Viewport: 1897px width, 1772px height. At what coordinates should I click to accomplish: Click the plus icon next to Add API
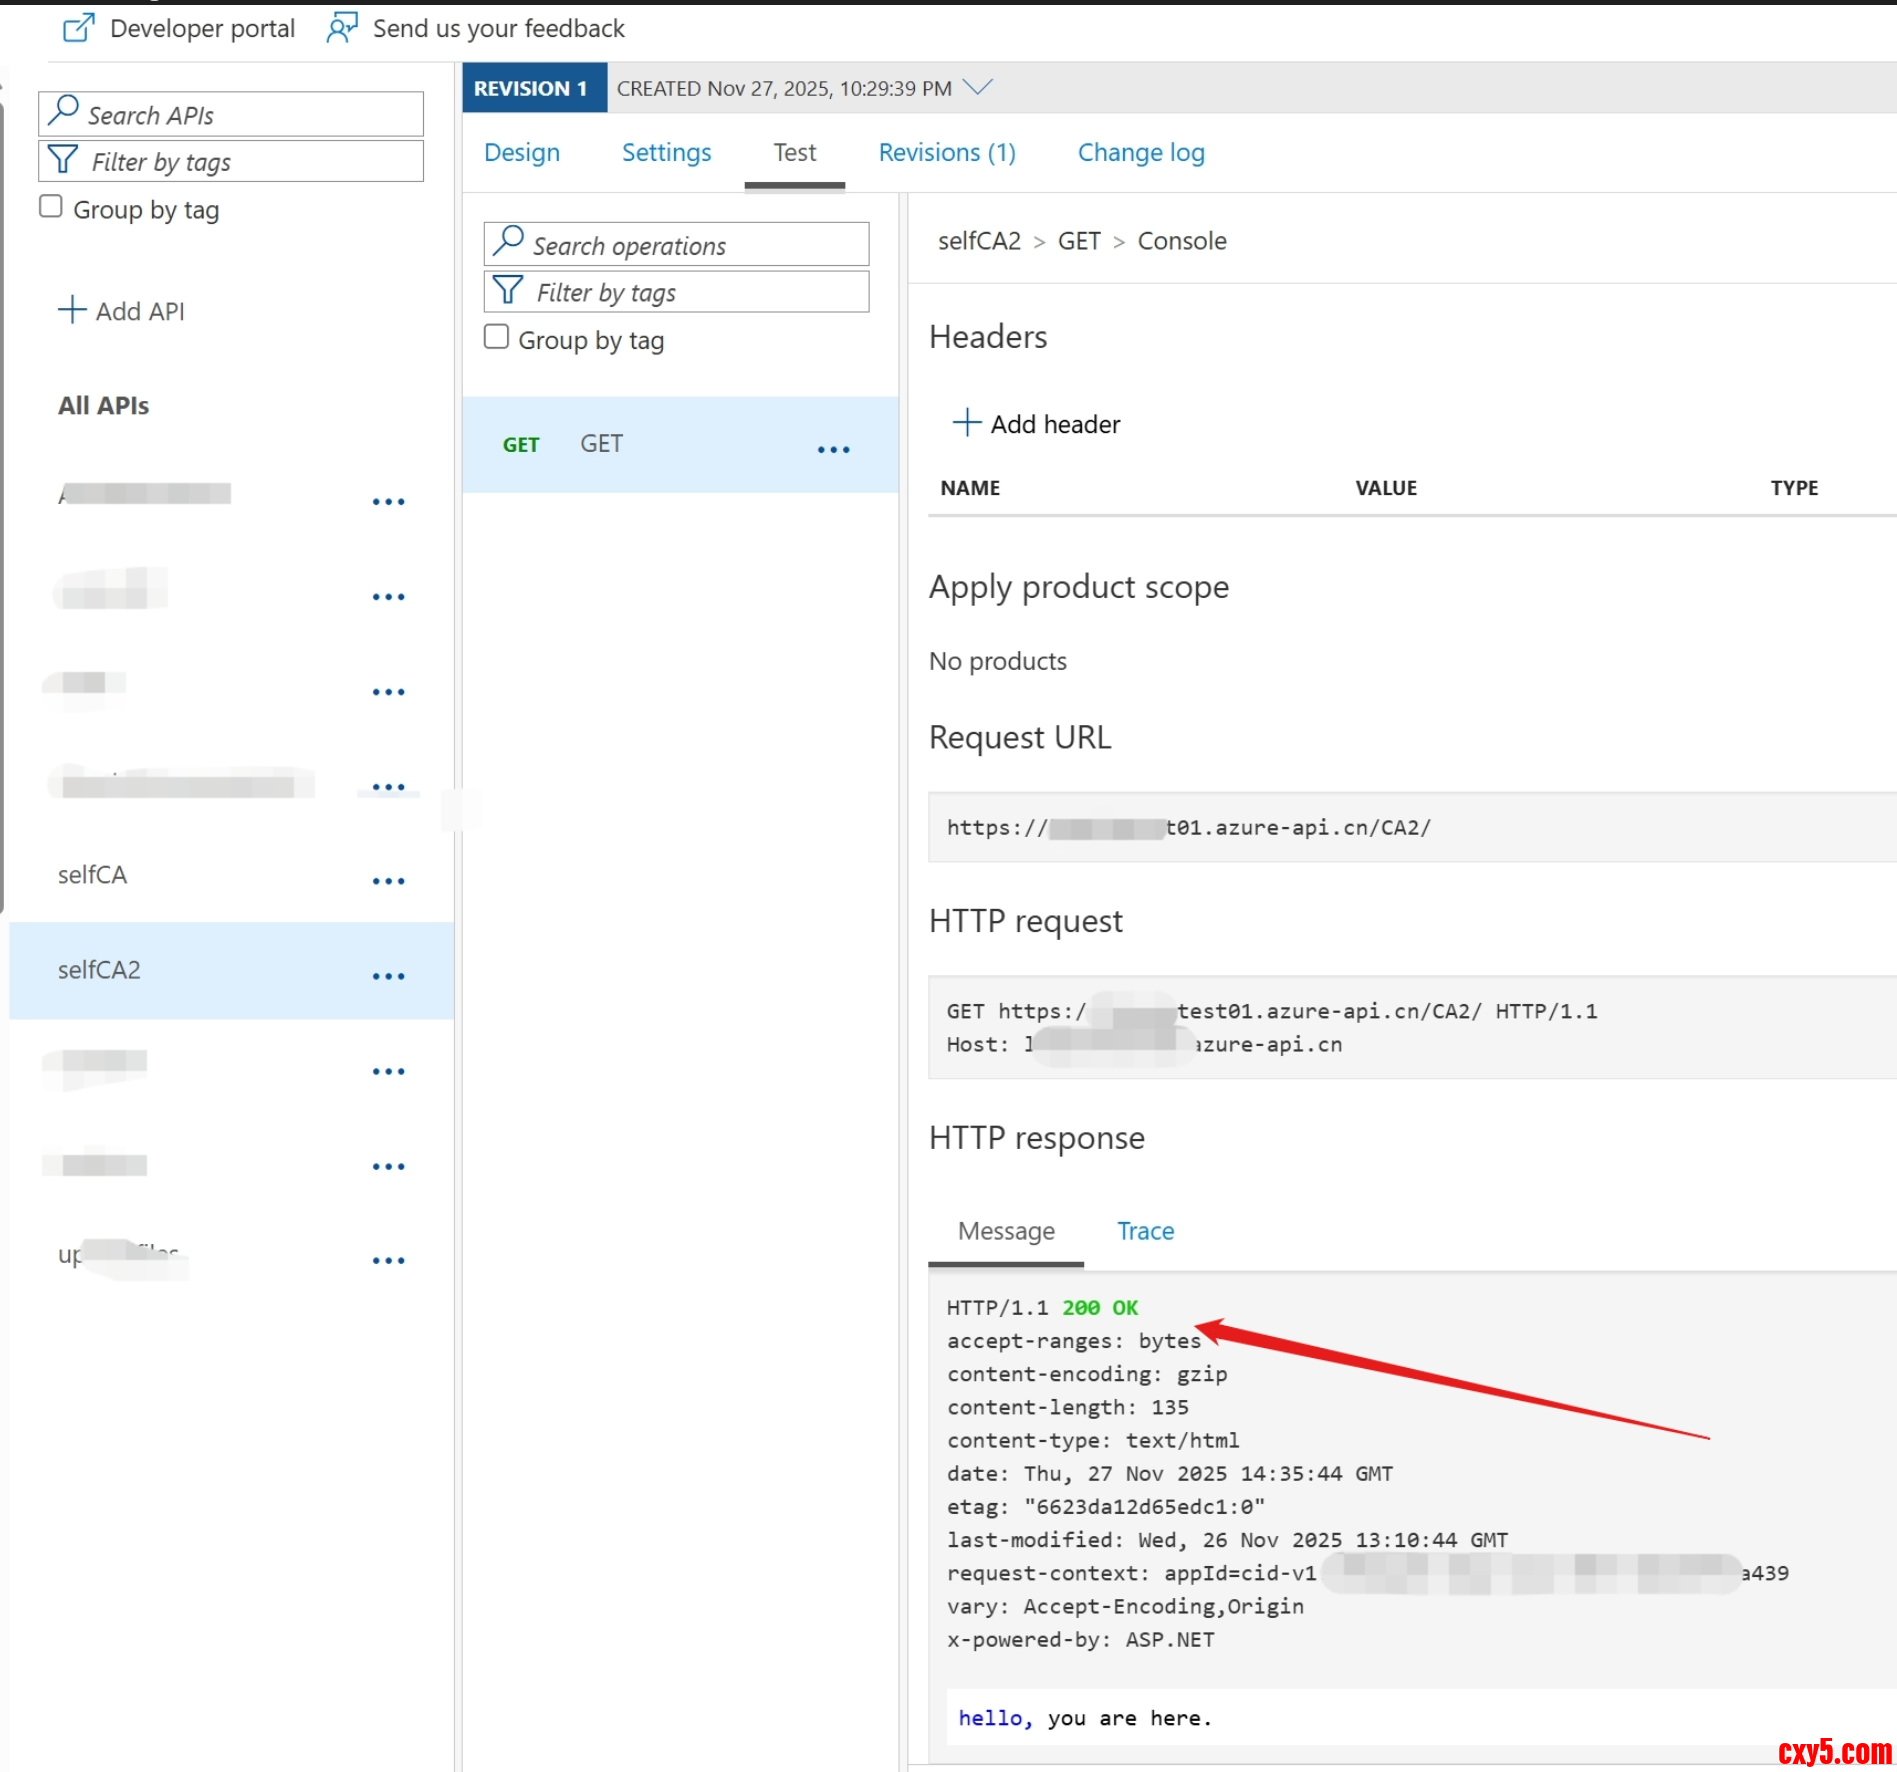tap(72, 310)
